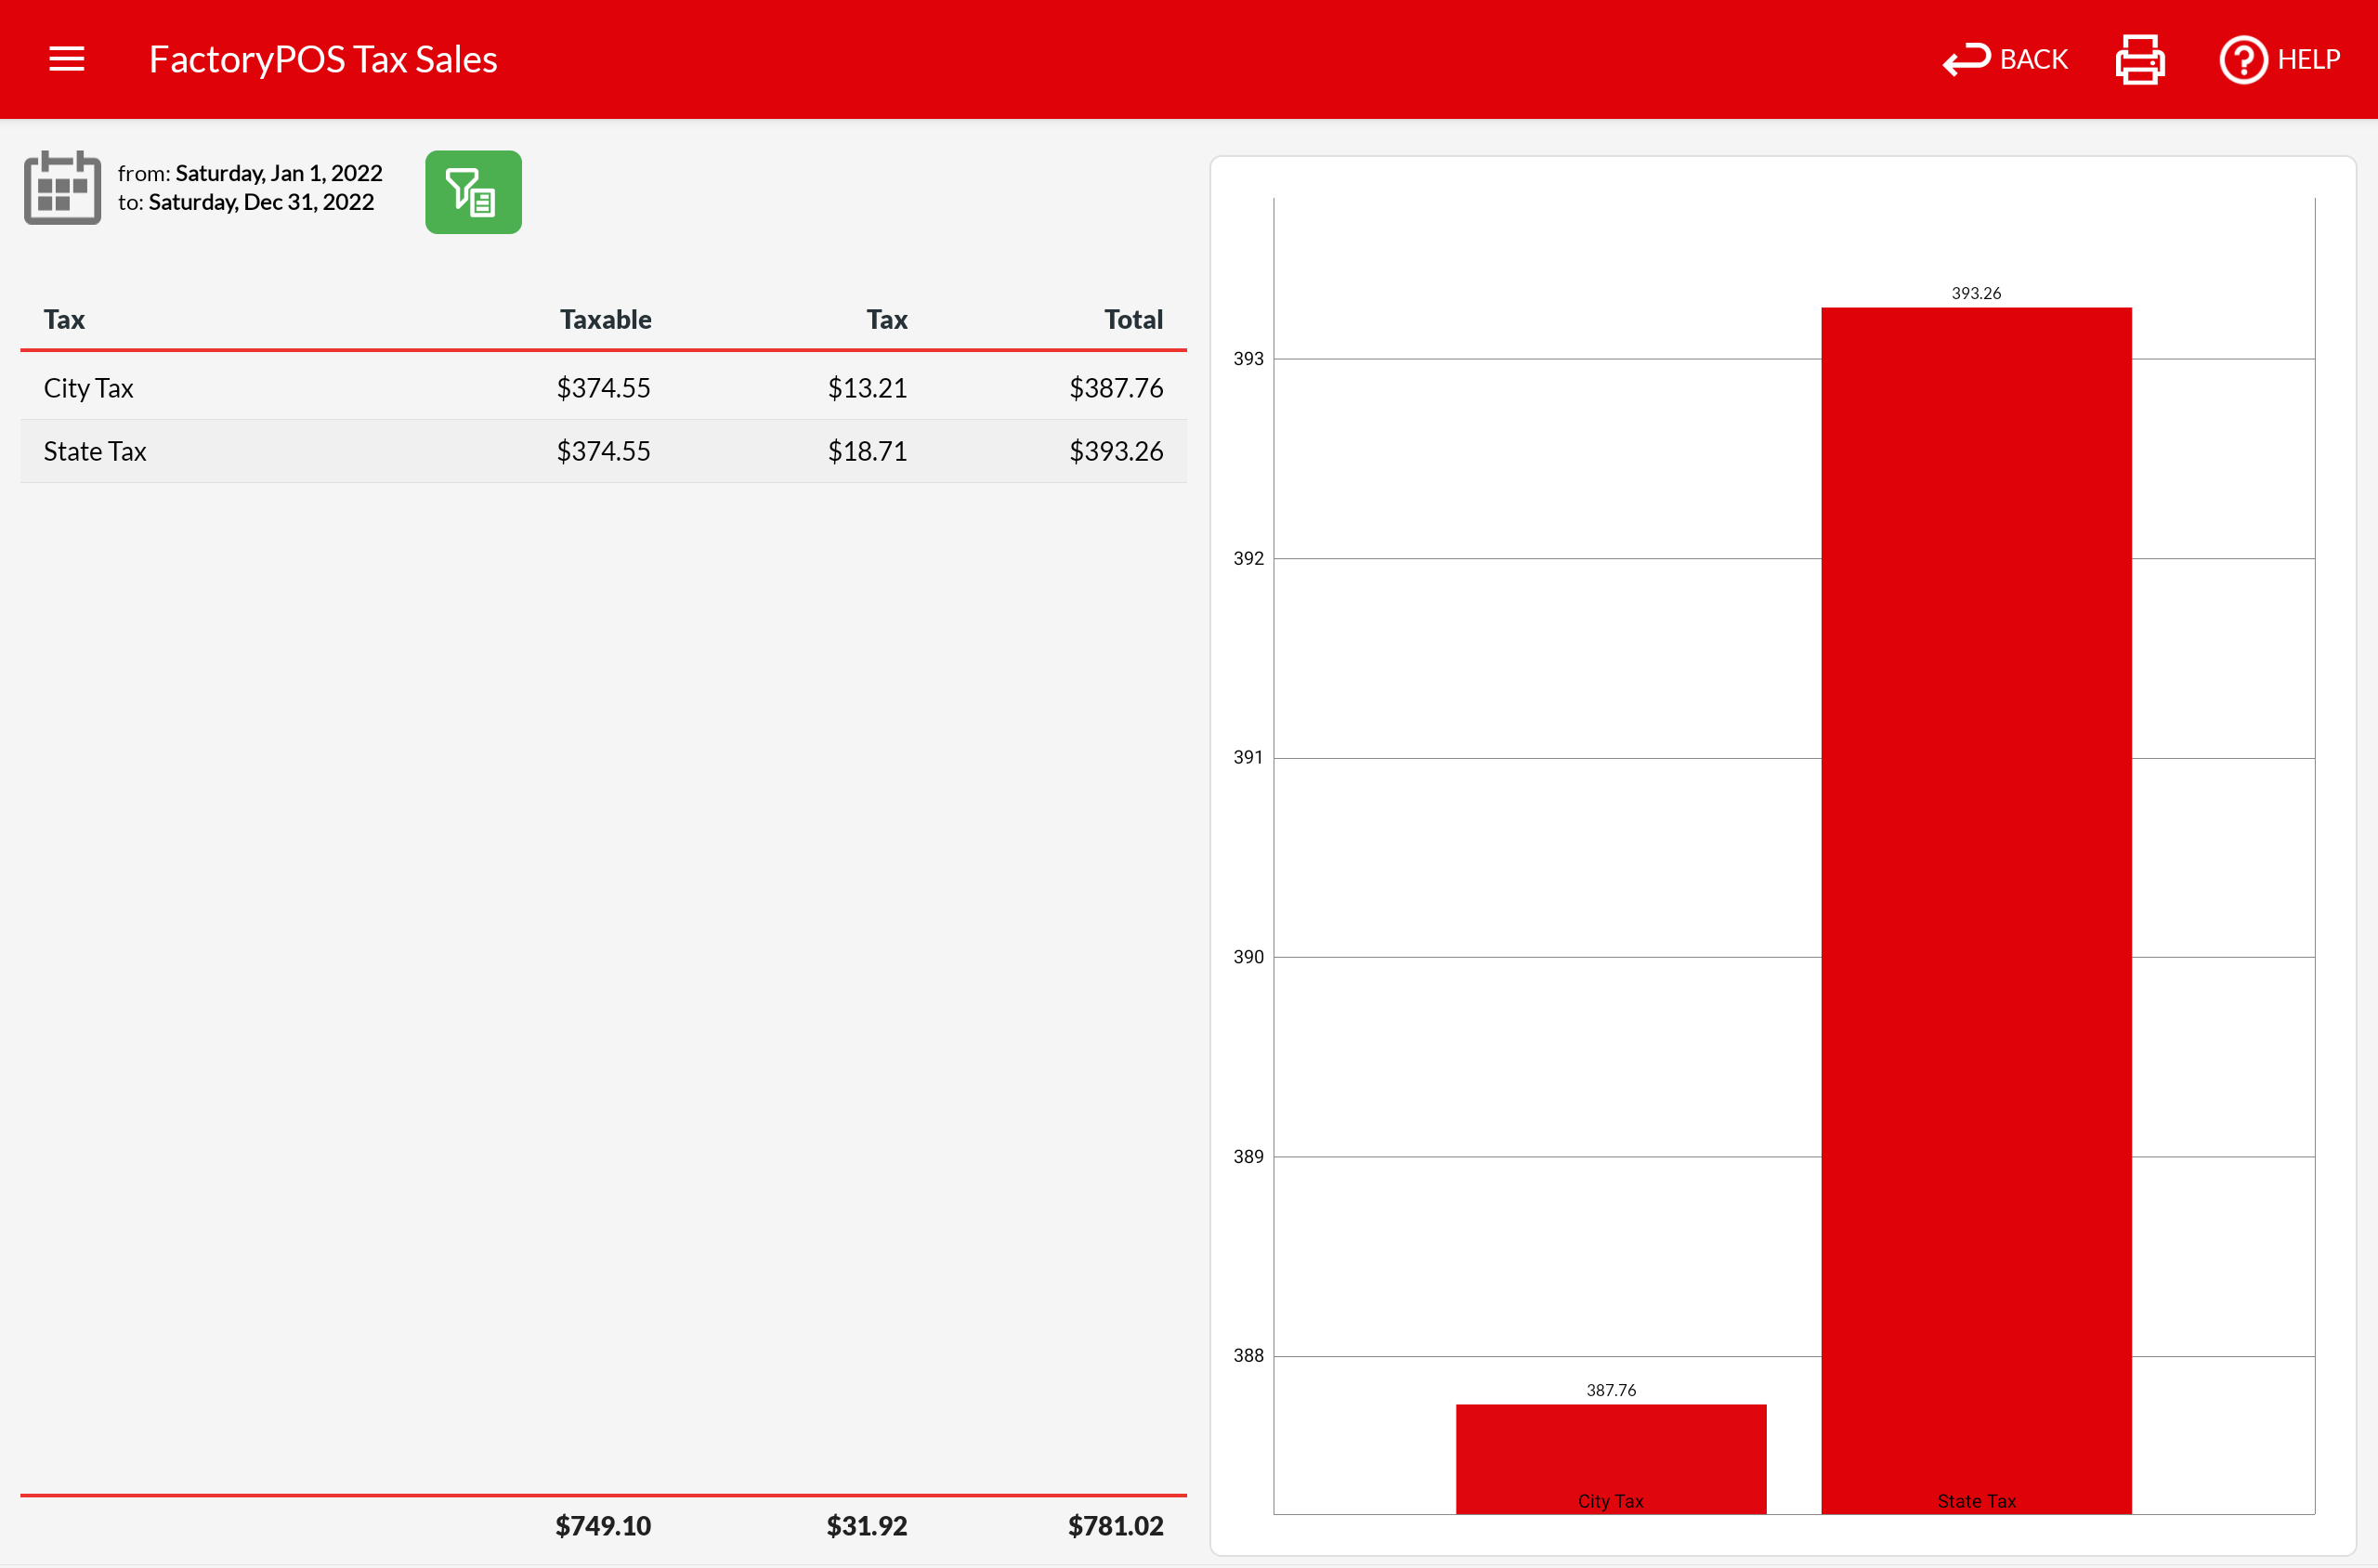Viewport: 2378px width, 1568px height.
Task: Click the $781.02 grand total value
Action: click(1115, 1526)
